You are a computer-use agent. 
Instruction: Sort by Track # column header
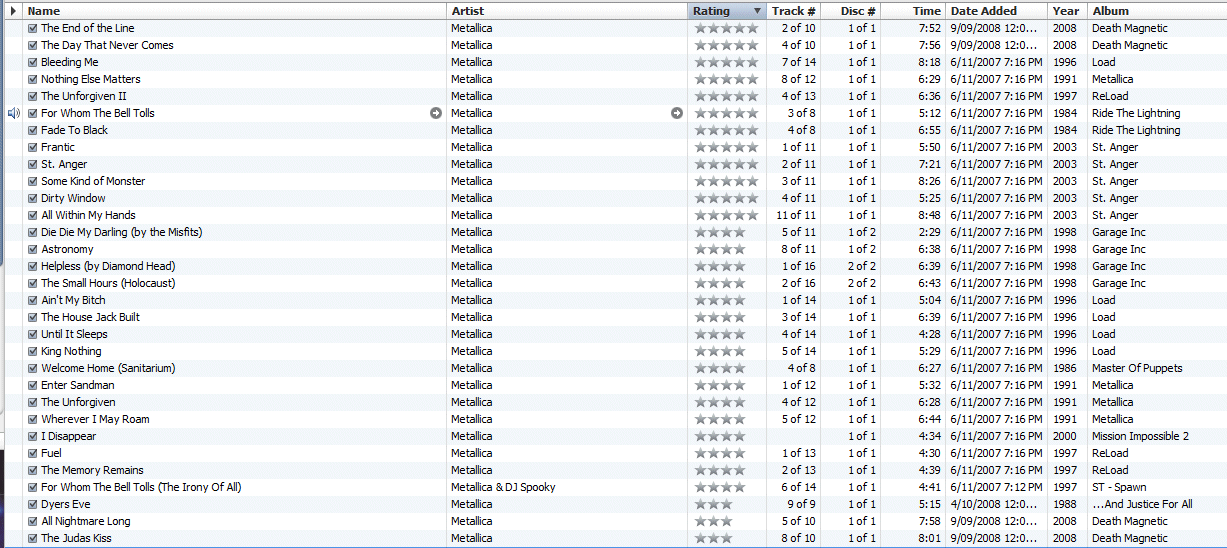click(794, 11)
